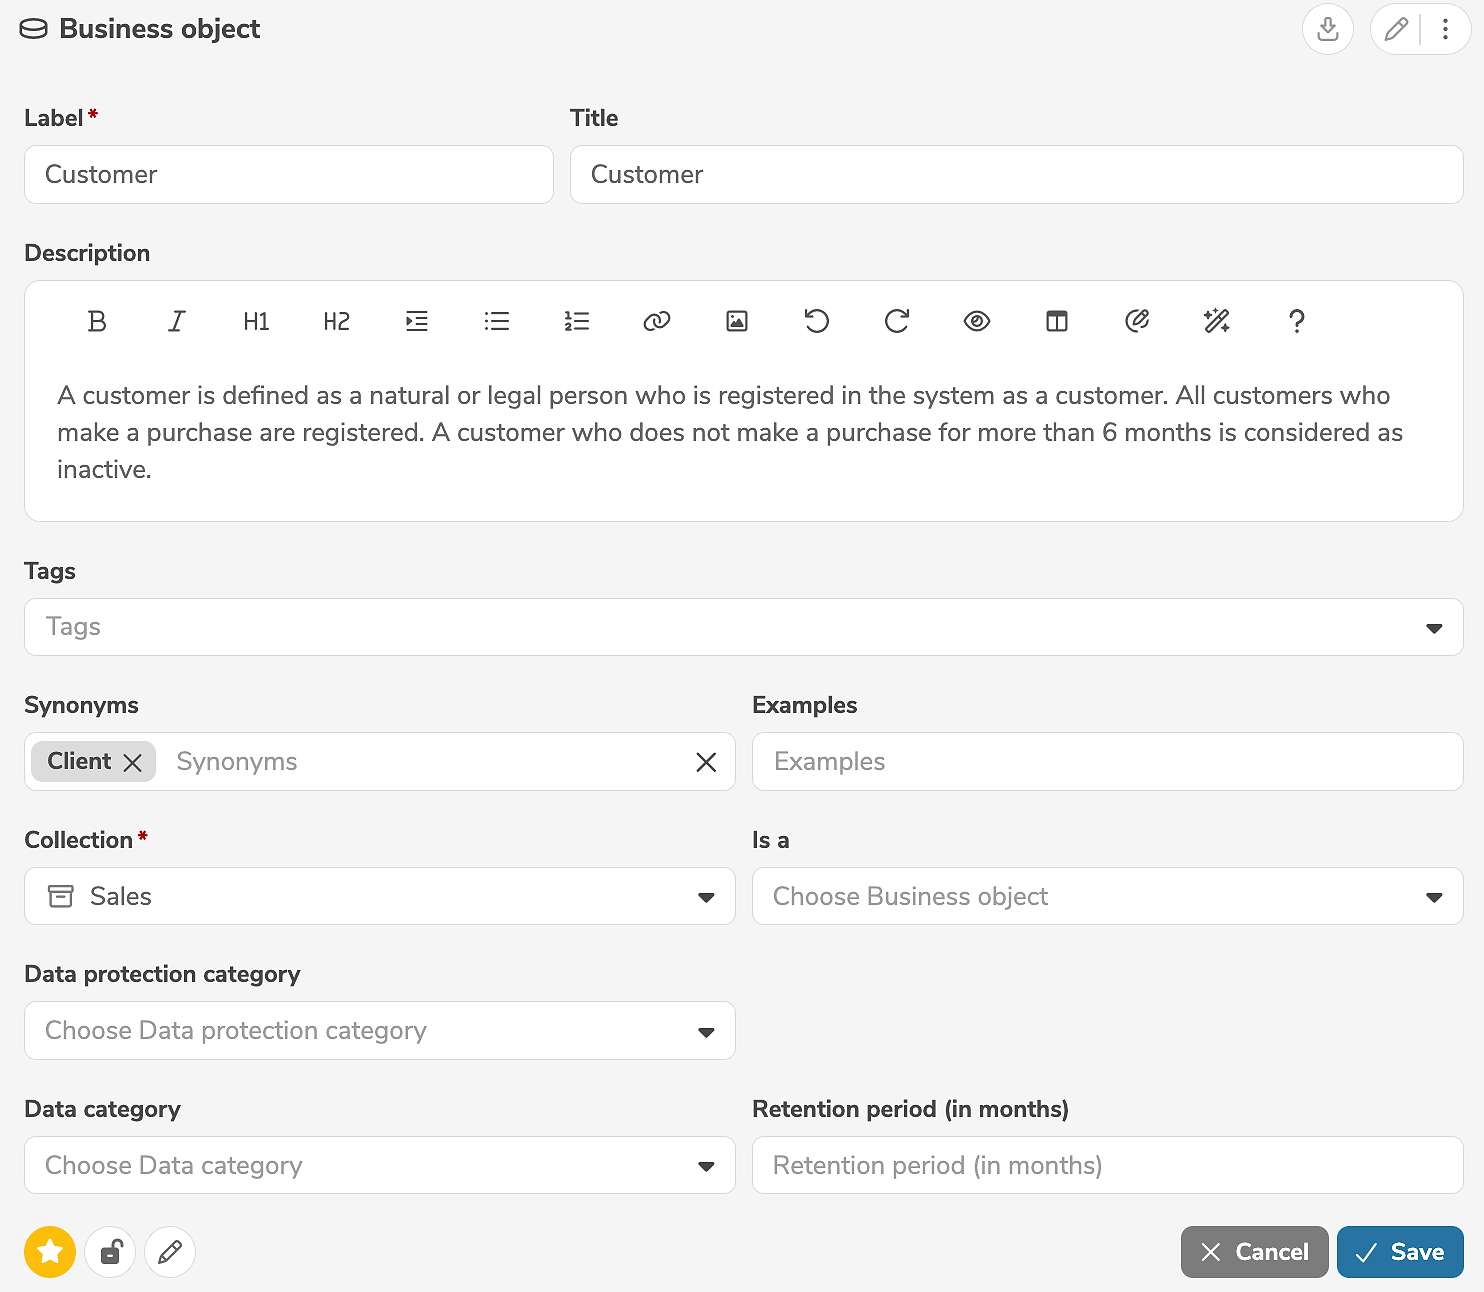The width and height of the screenshot is (1484, 1292).
Task: Apply italic formatting in description toolbar
Action: click(x=177, y=321)
